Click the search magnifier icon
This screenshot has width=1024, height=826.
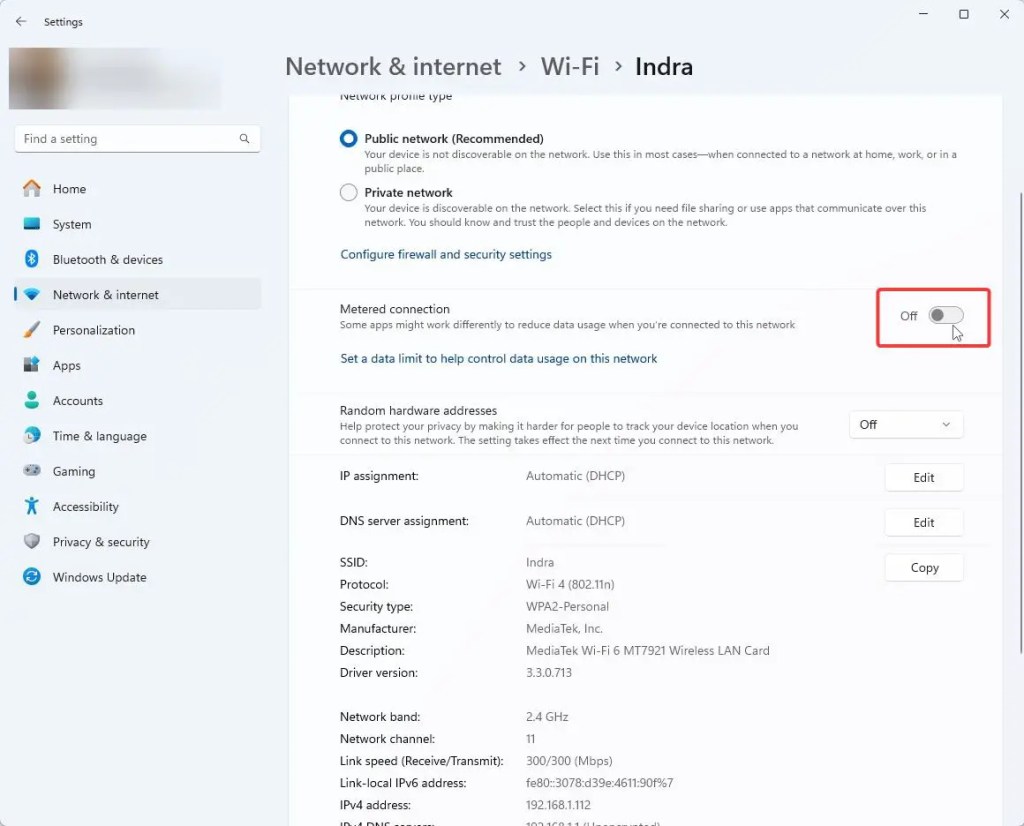coord(245,139)
